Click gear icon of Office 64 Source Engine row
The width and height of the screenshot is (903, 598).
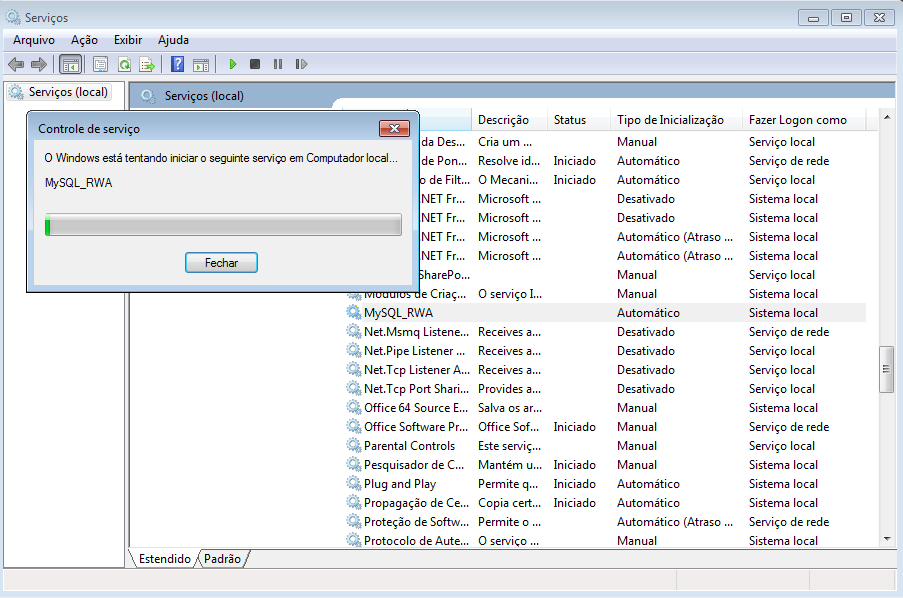pos(353,407)
